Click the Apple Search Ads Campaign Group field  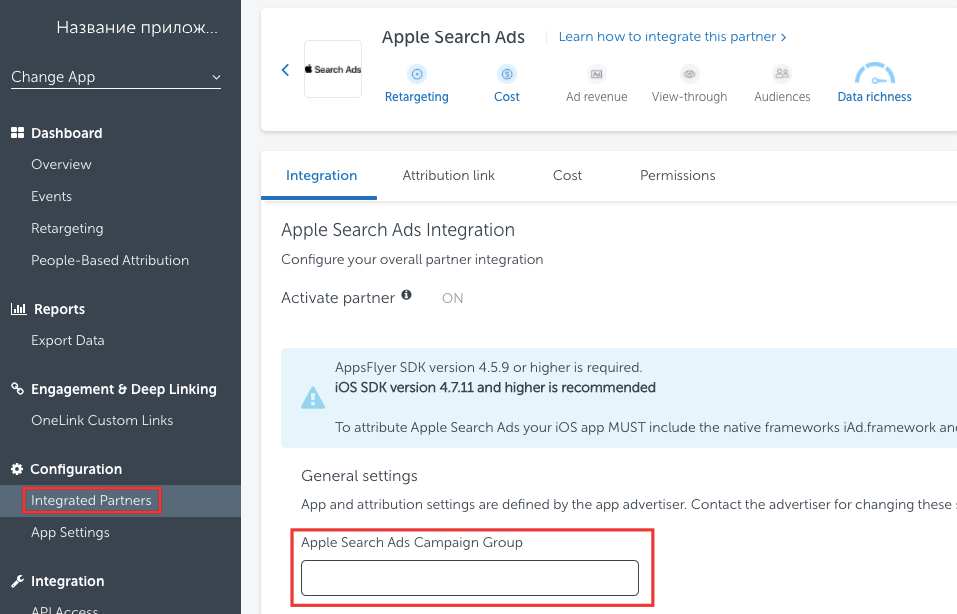[469, 578]
